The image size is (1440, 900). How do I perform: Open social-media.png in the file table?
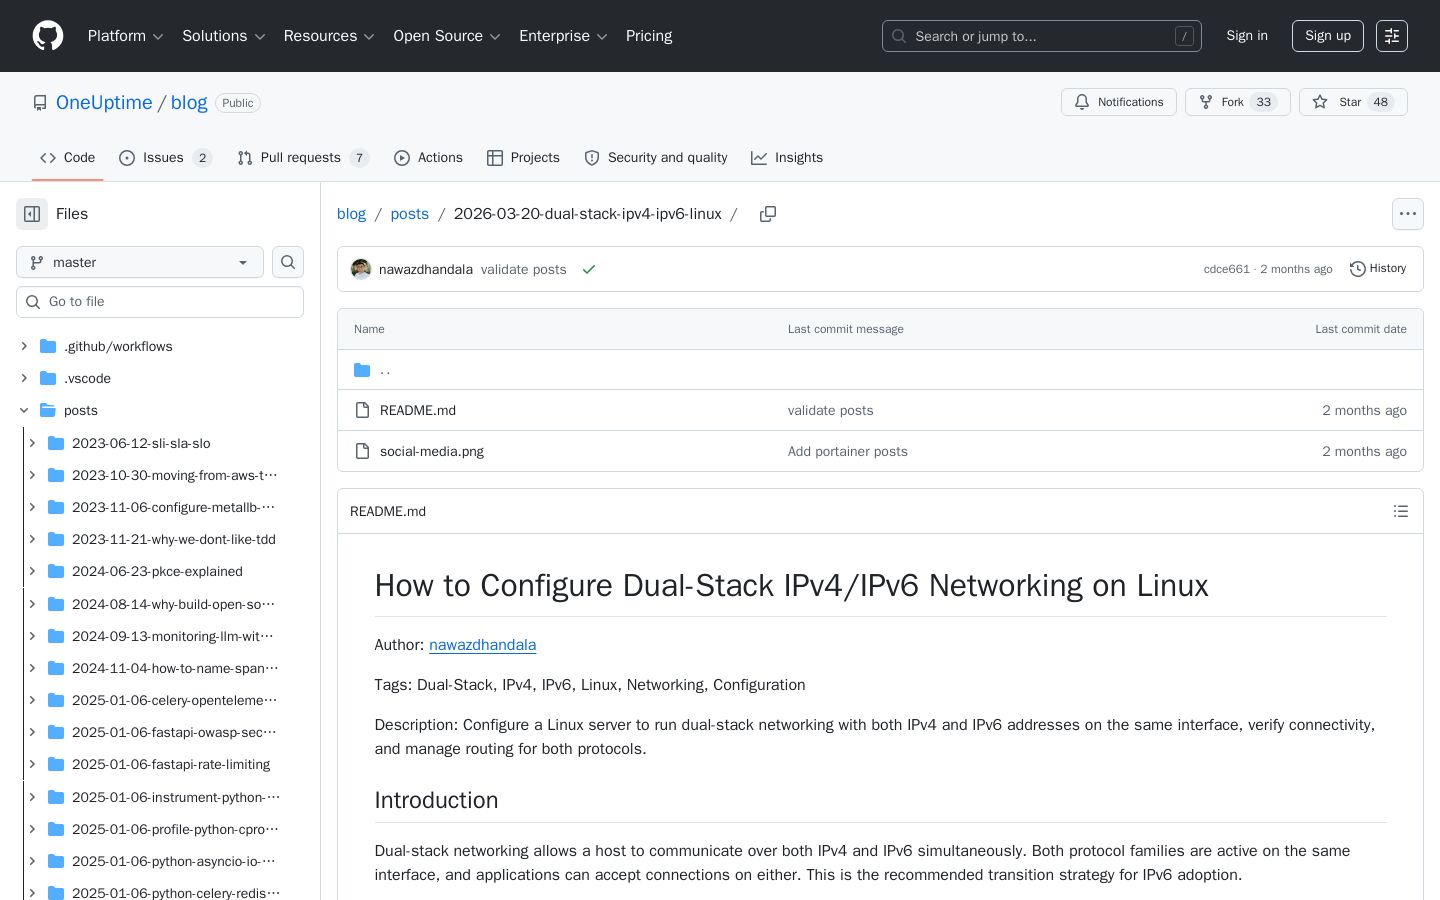[432, 451]
